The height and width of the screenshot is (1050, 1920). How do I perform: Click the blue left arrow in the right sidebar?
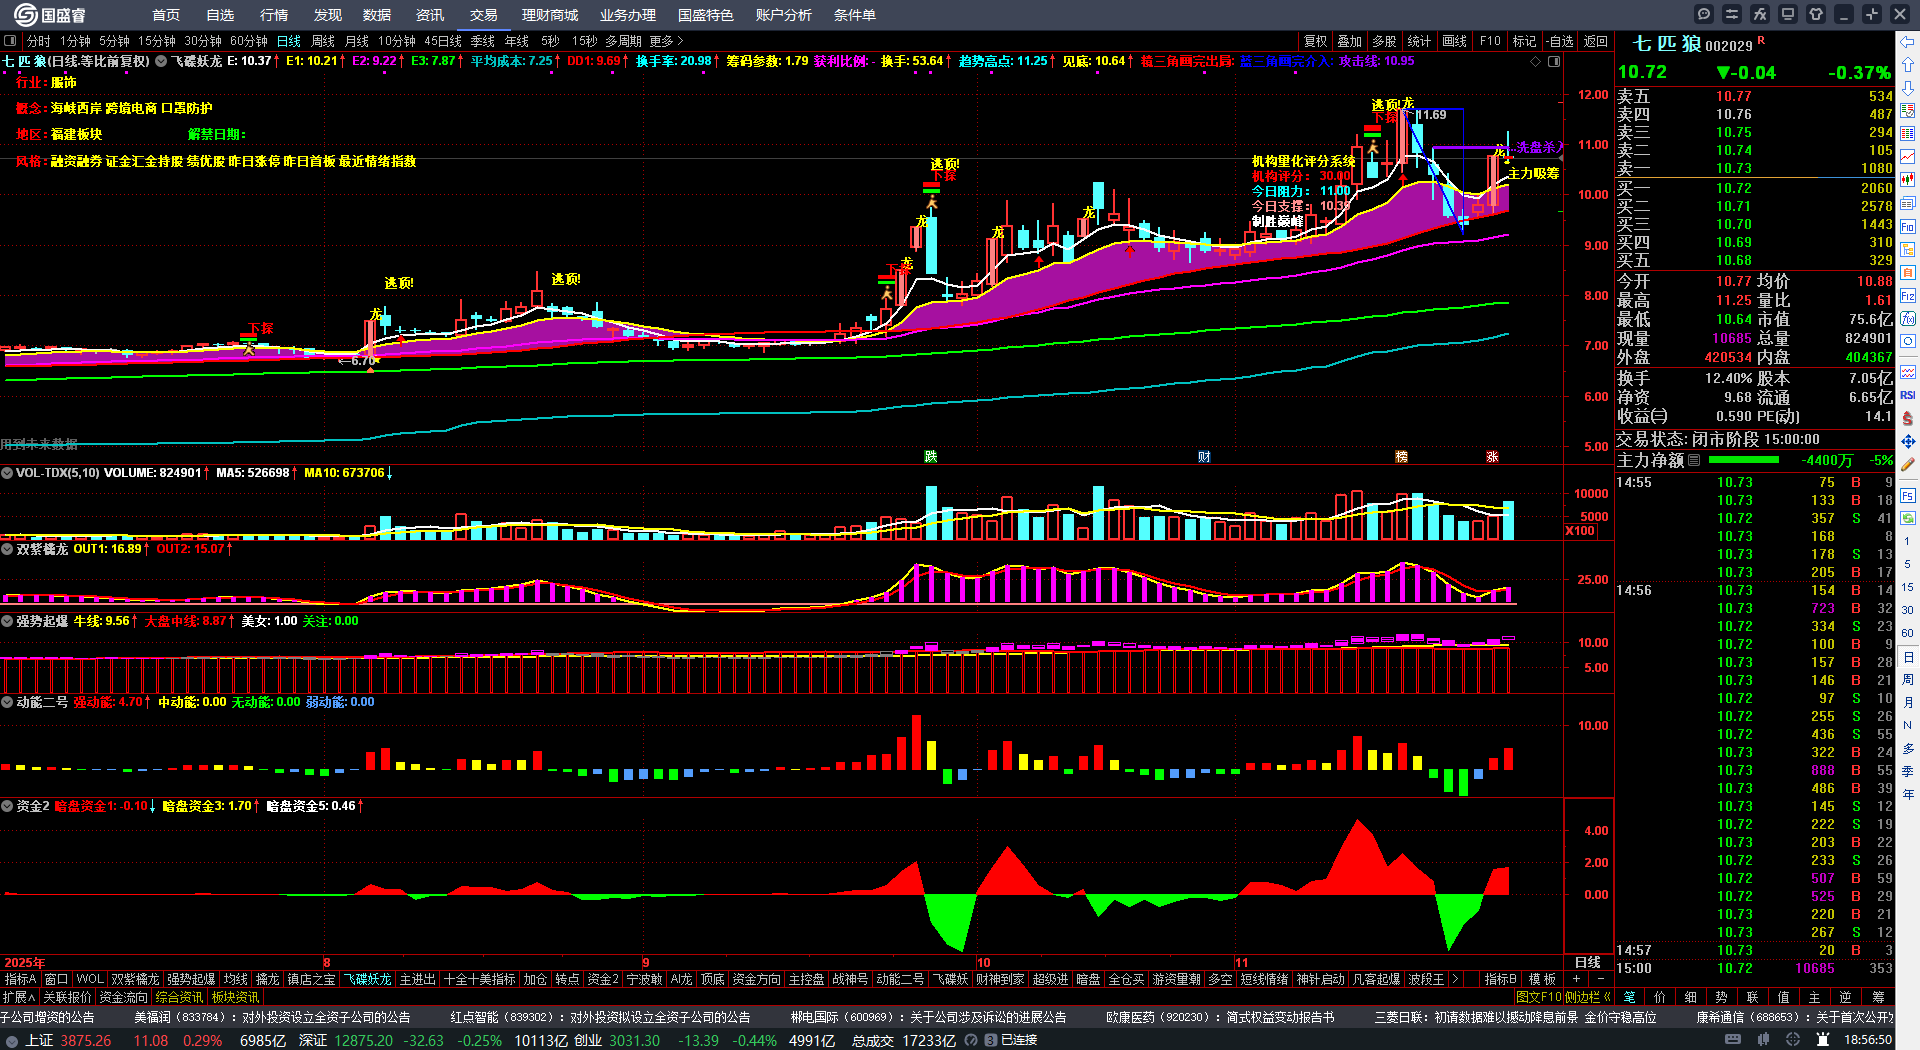[1908, 42]
